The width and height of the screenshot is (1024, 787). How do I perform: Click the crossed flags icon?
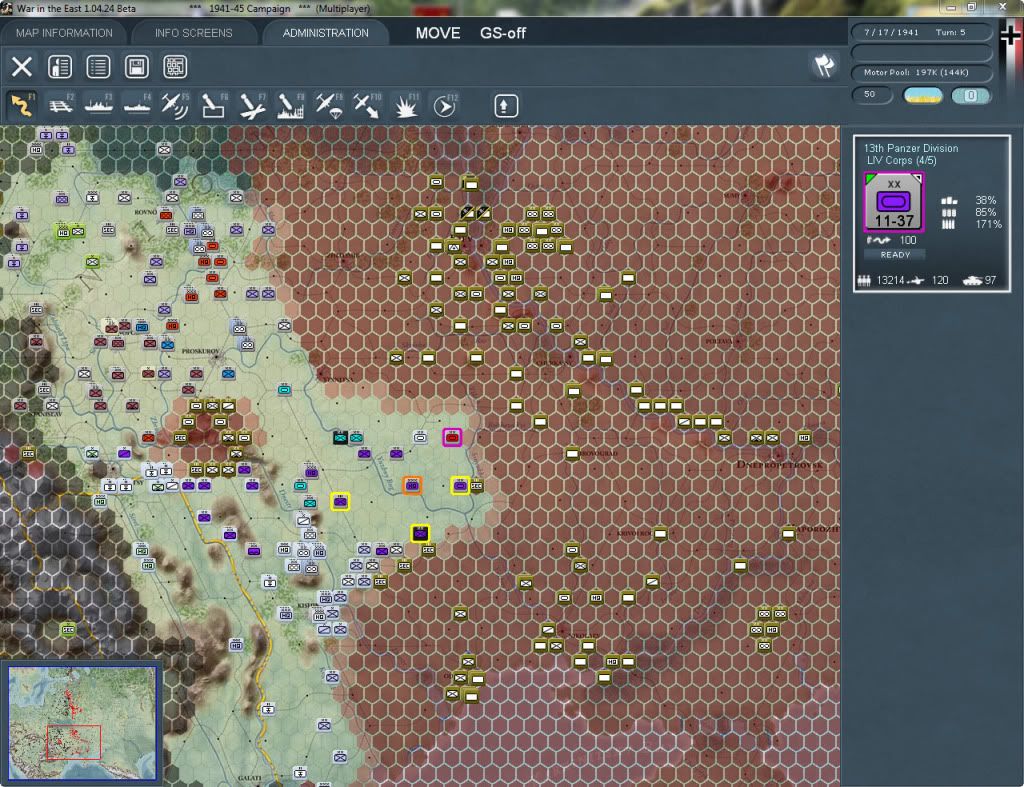(x=824, y=65)
